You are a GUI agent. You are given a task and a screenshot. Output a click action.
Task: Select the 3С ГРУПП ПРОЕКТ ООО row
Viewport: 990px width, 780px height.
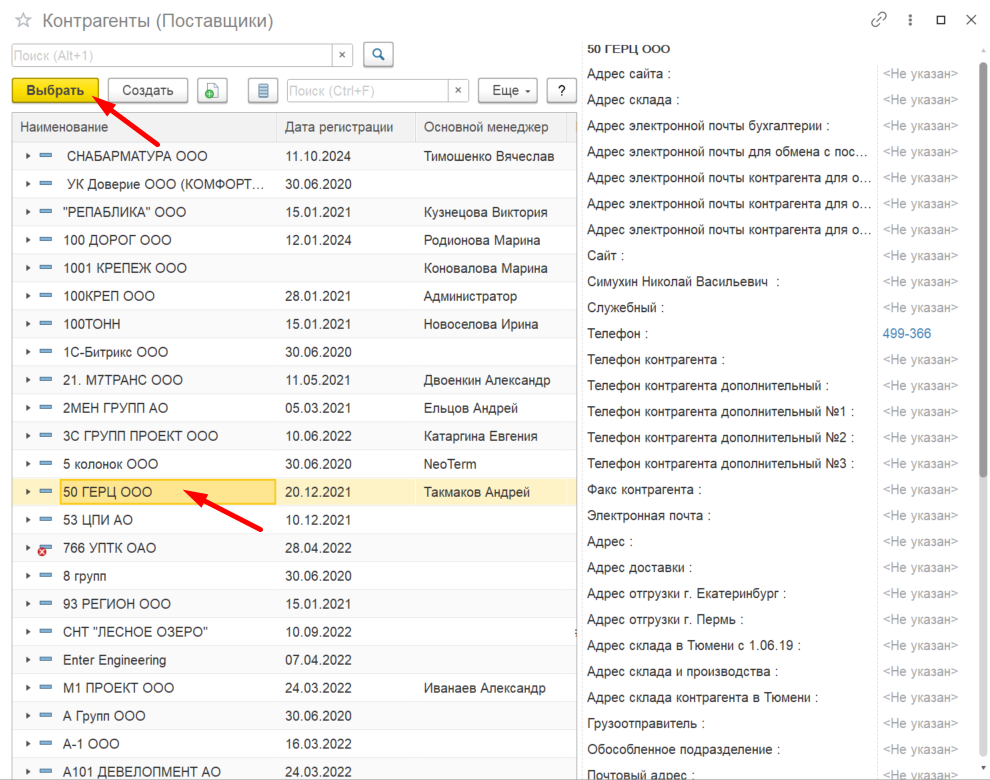(x=294, y=436)
